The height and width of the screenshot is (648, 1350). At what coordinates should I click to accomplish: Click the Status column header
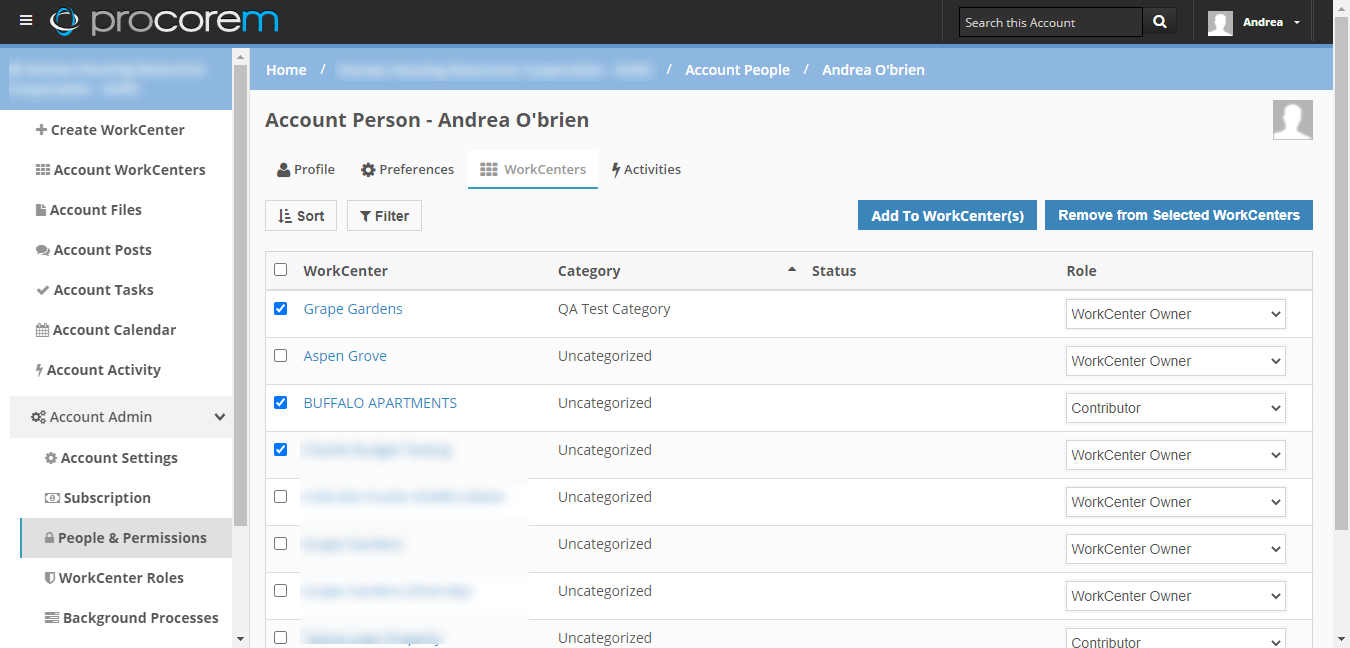[834, 271]
